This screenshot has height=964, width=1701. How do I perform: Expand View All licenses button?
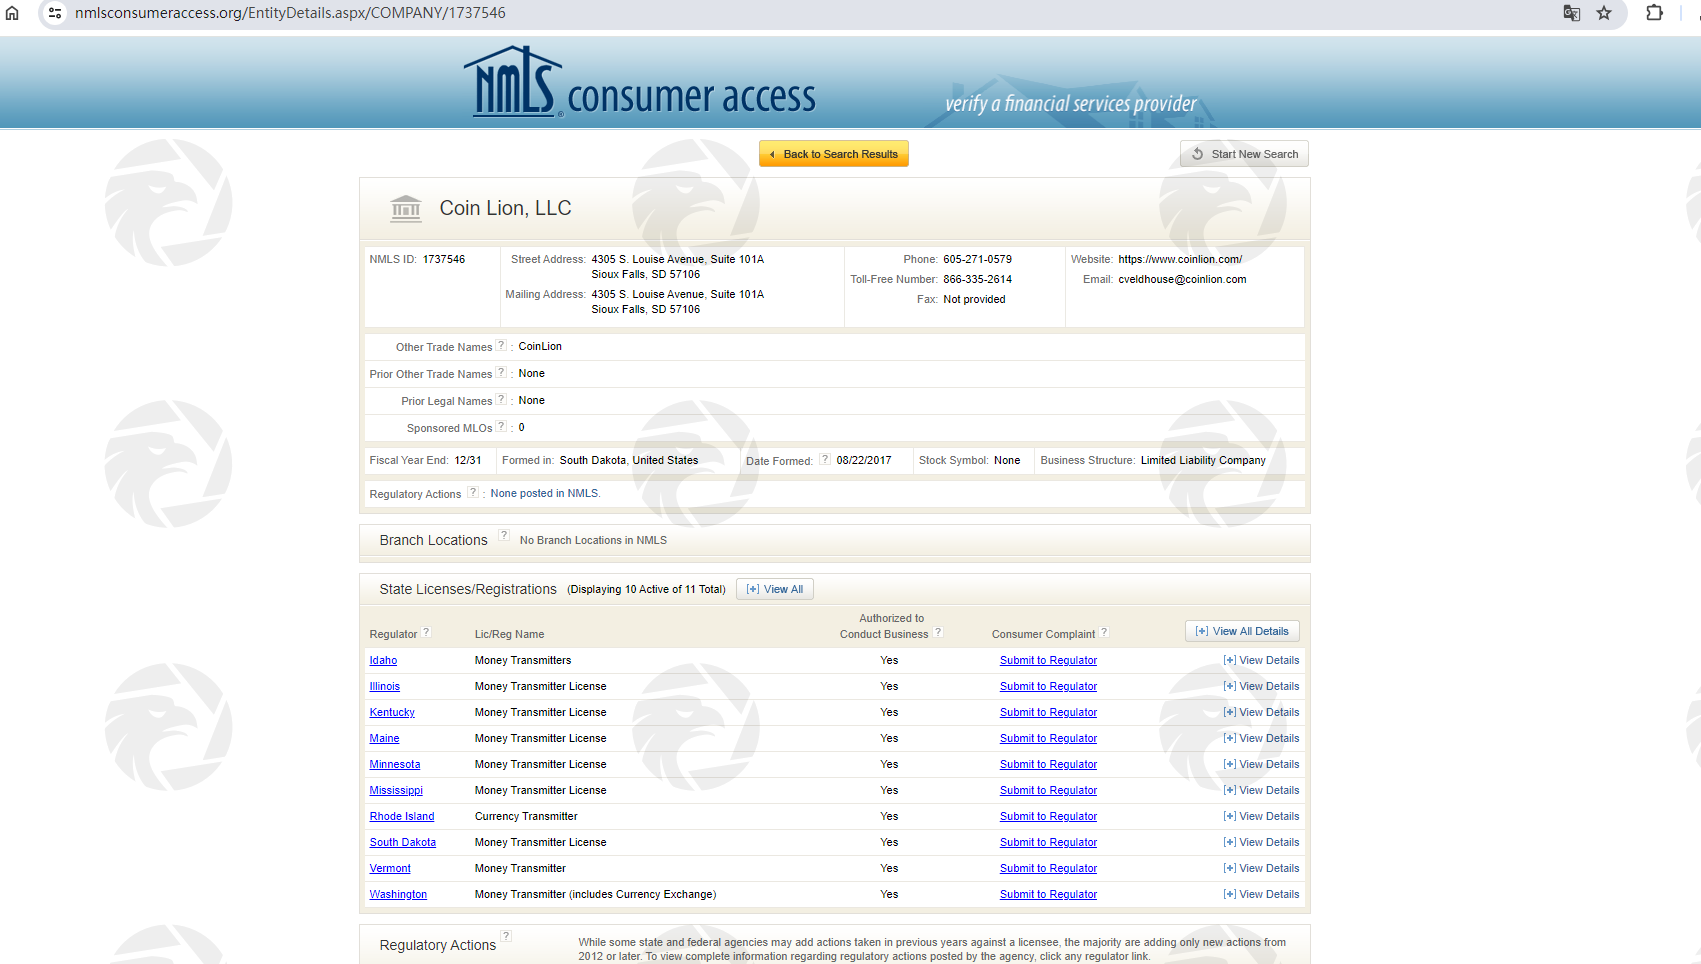point(775,589)
